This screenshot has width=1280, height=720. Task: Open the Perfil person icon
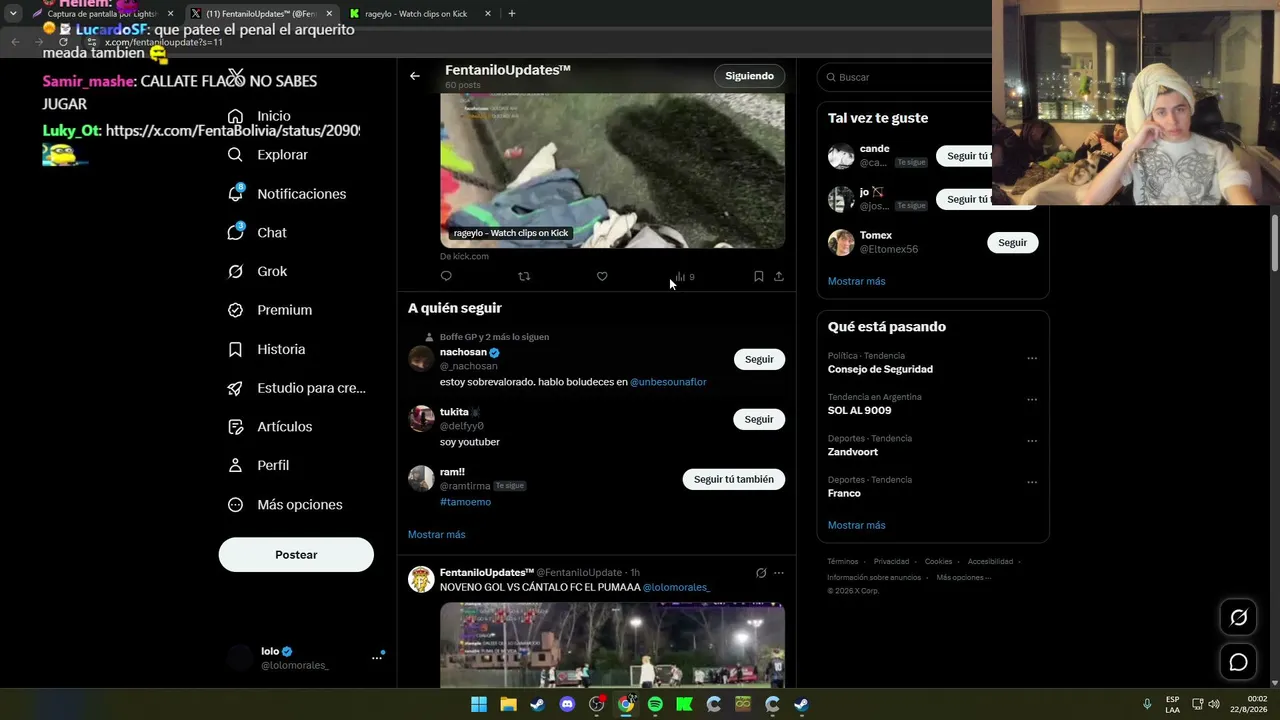click(x=235, y=465)
